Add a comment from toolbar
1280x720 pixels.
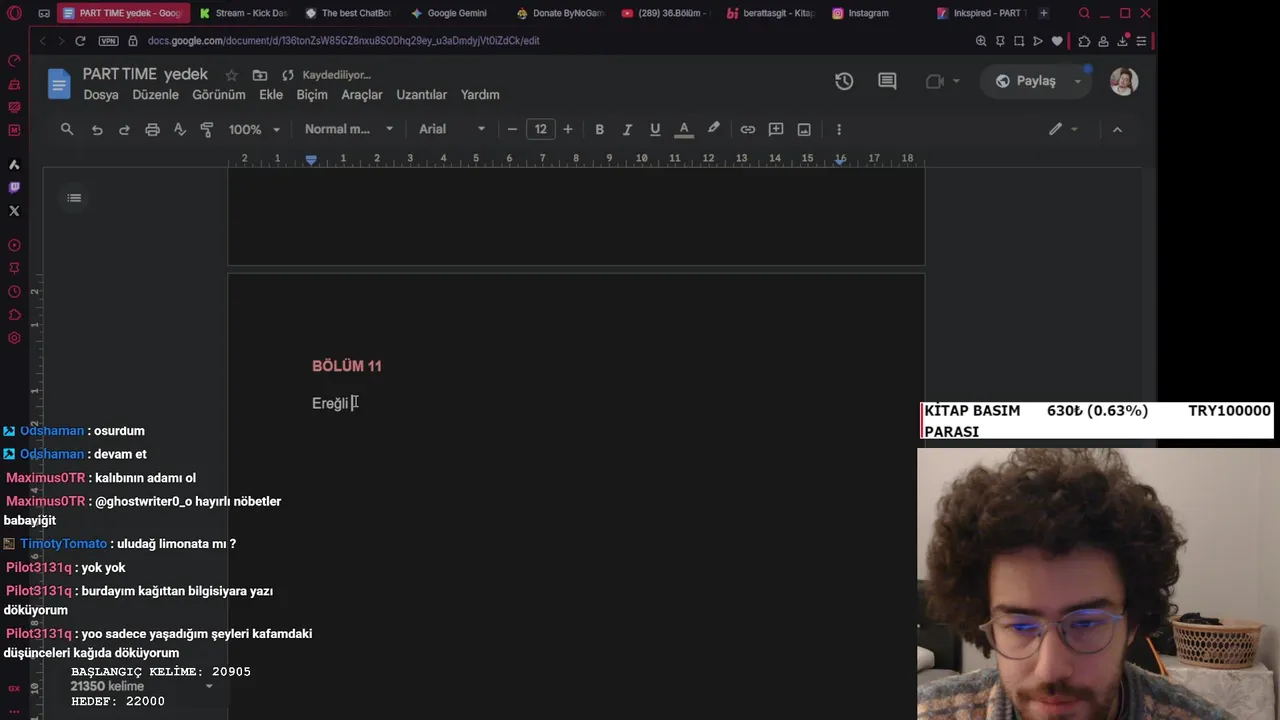776,129
